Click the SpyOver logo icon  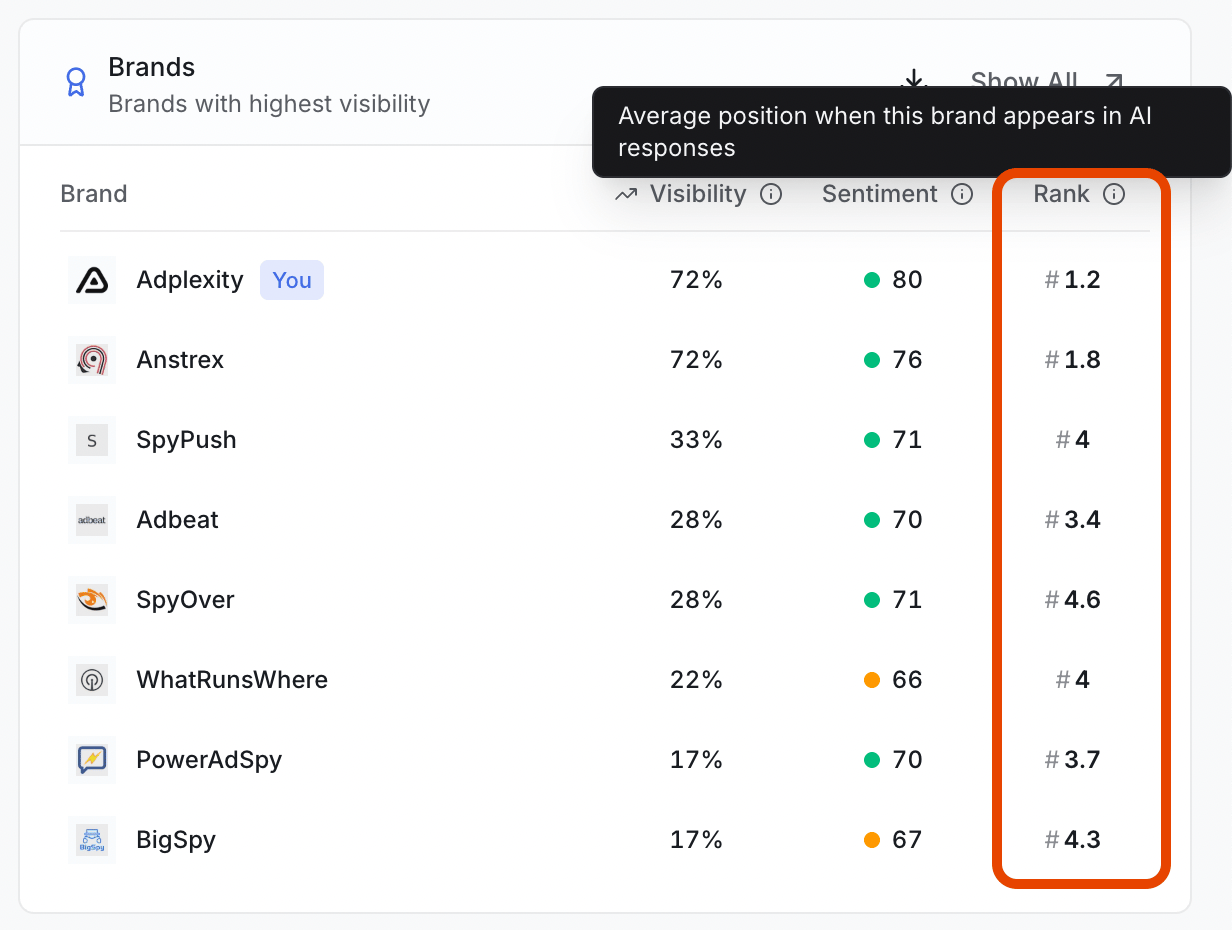tap(92, 600)
